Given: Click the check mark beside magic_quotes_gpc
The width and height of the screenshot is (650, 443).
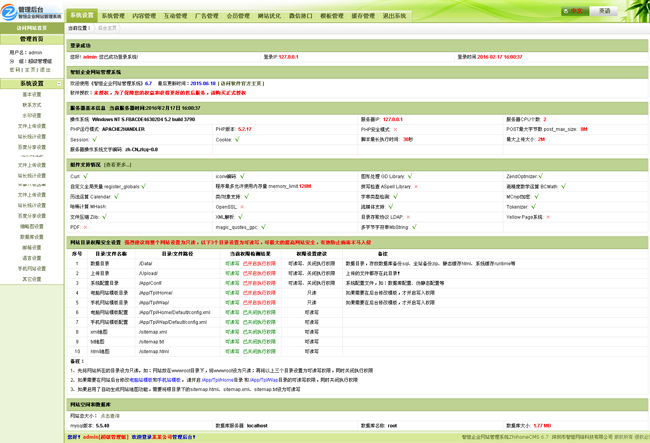Looking at the screenshot, I should click(263, 227).
